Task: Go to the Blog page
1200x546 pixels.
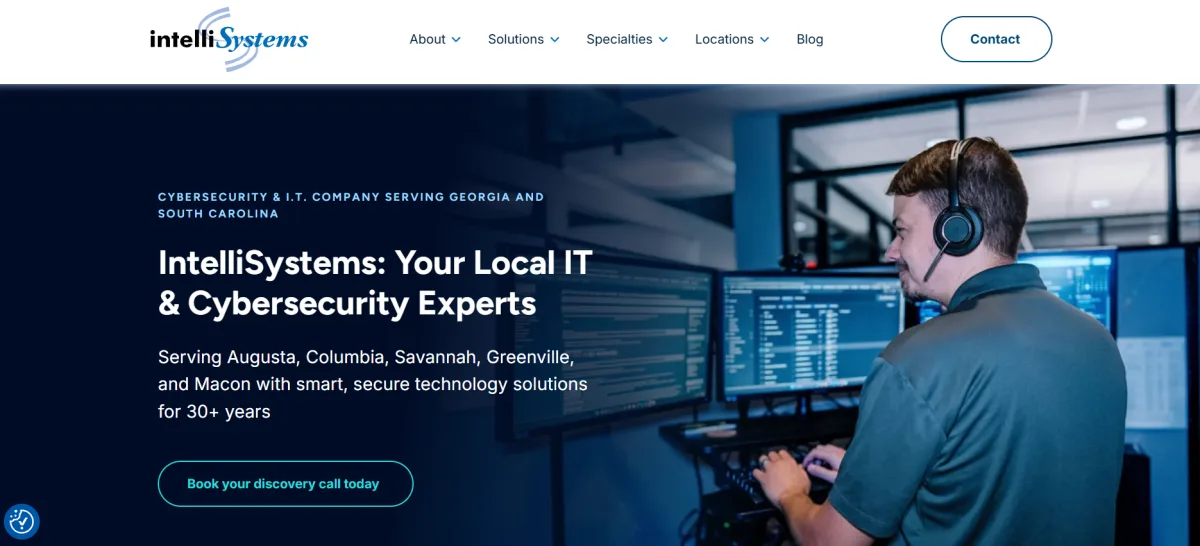Action: pos(810,39)
